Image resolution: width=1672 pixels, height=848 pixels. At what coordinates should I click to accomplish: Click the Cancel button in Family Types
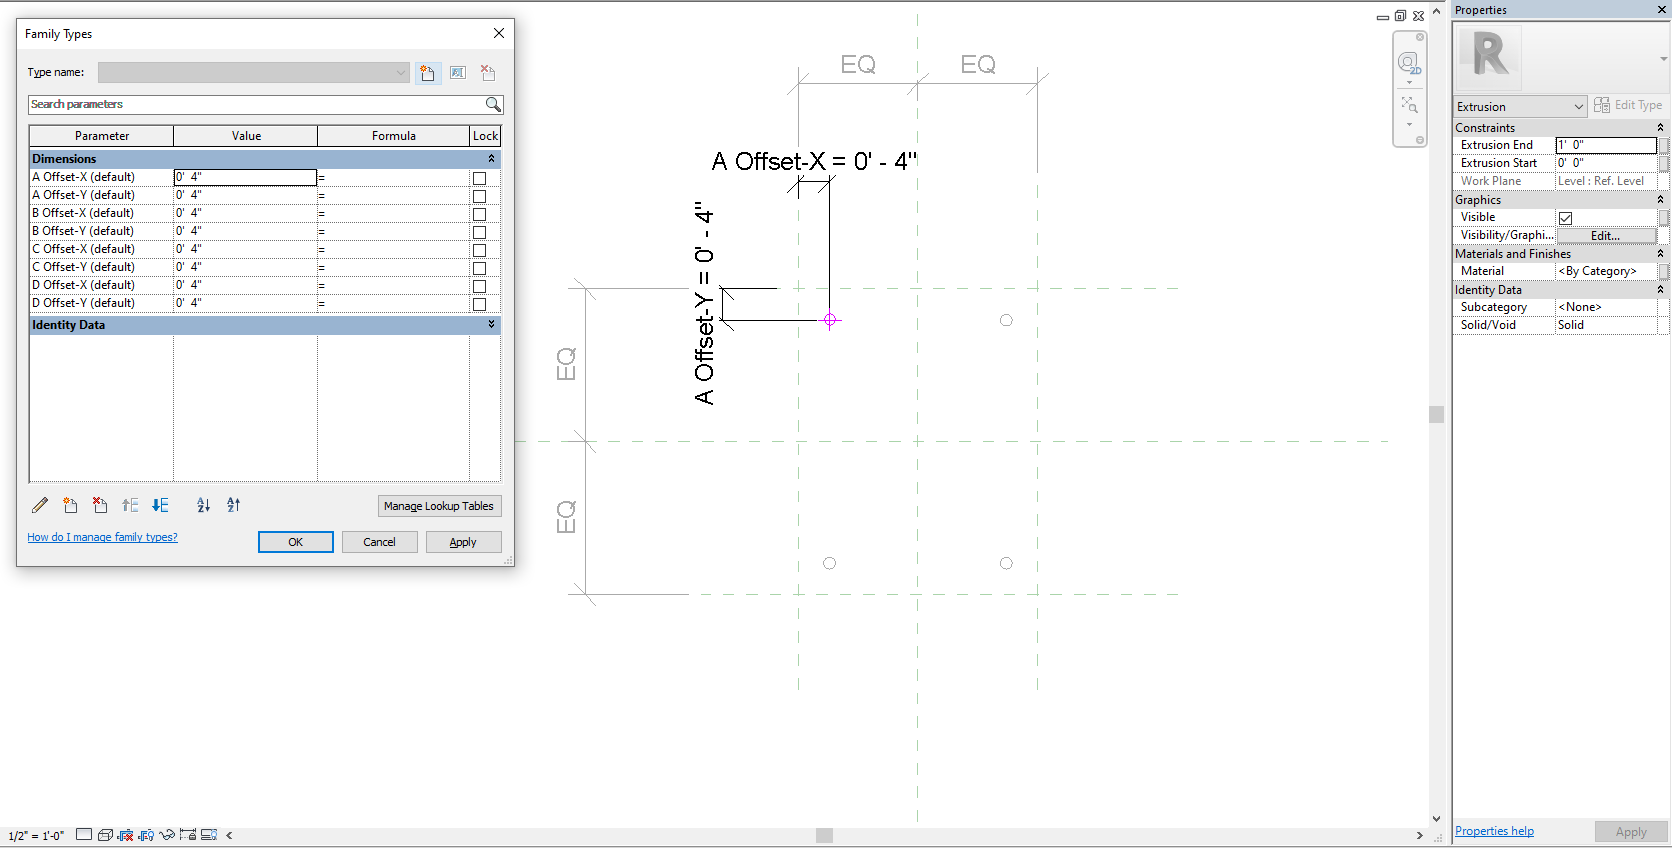[x=379, y=542]
